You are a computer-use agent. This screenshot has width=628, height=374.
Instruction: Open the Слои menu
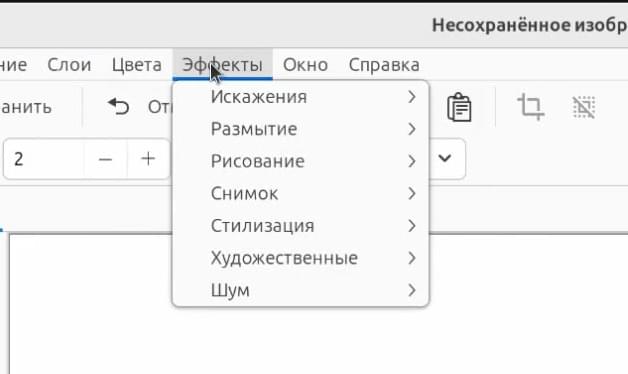(x=69, y=64)
